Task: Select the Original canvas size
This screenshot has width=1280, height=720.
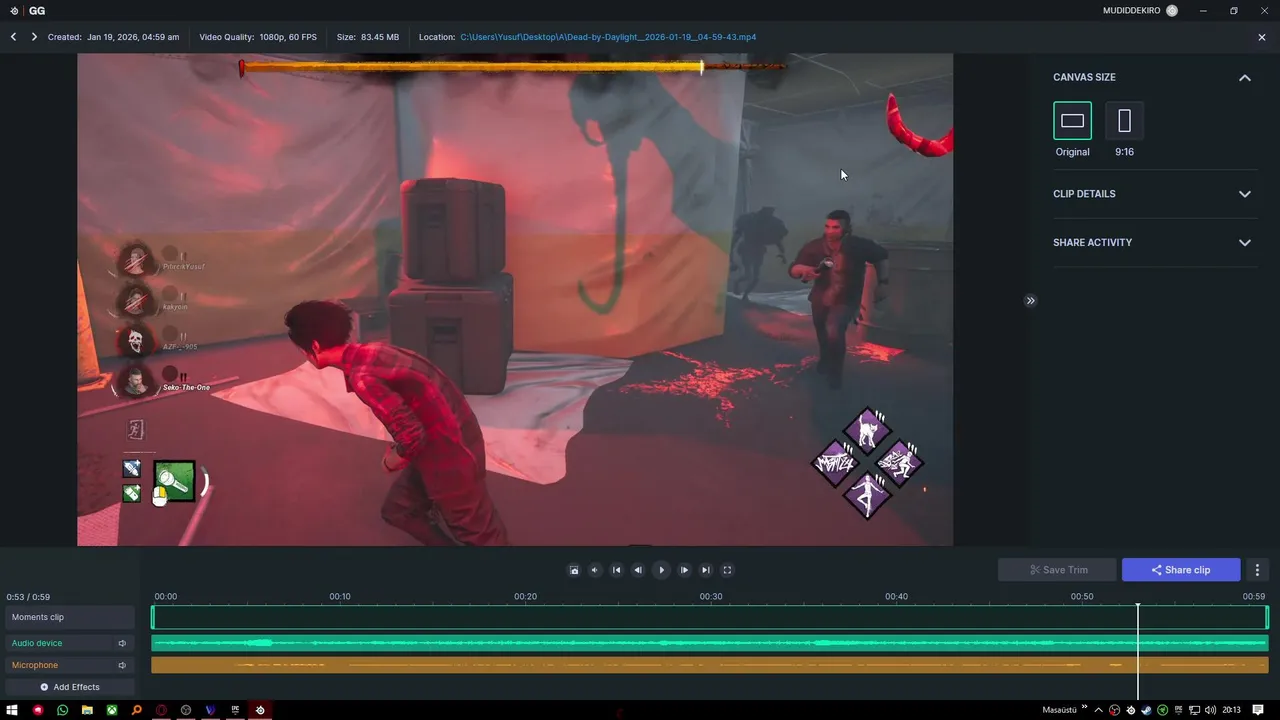Action: (x=1072, y=121)
